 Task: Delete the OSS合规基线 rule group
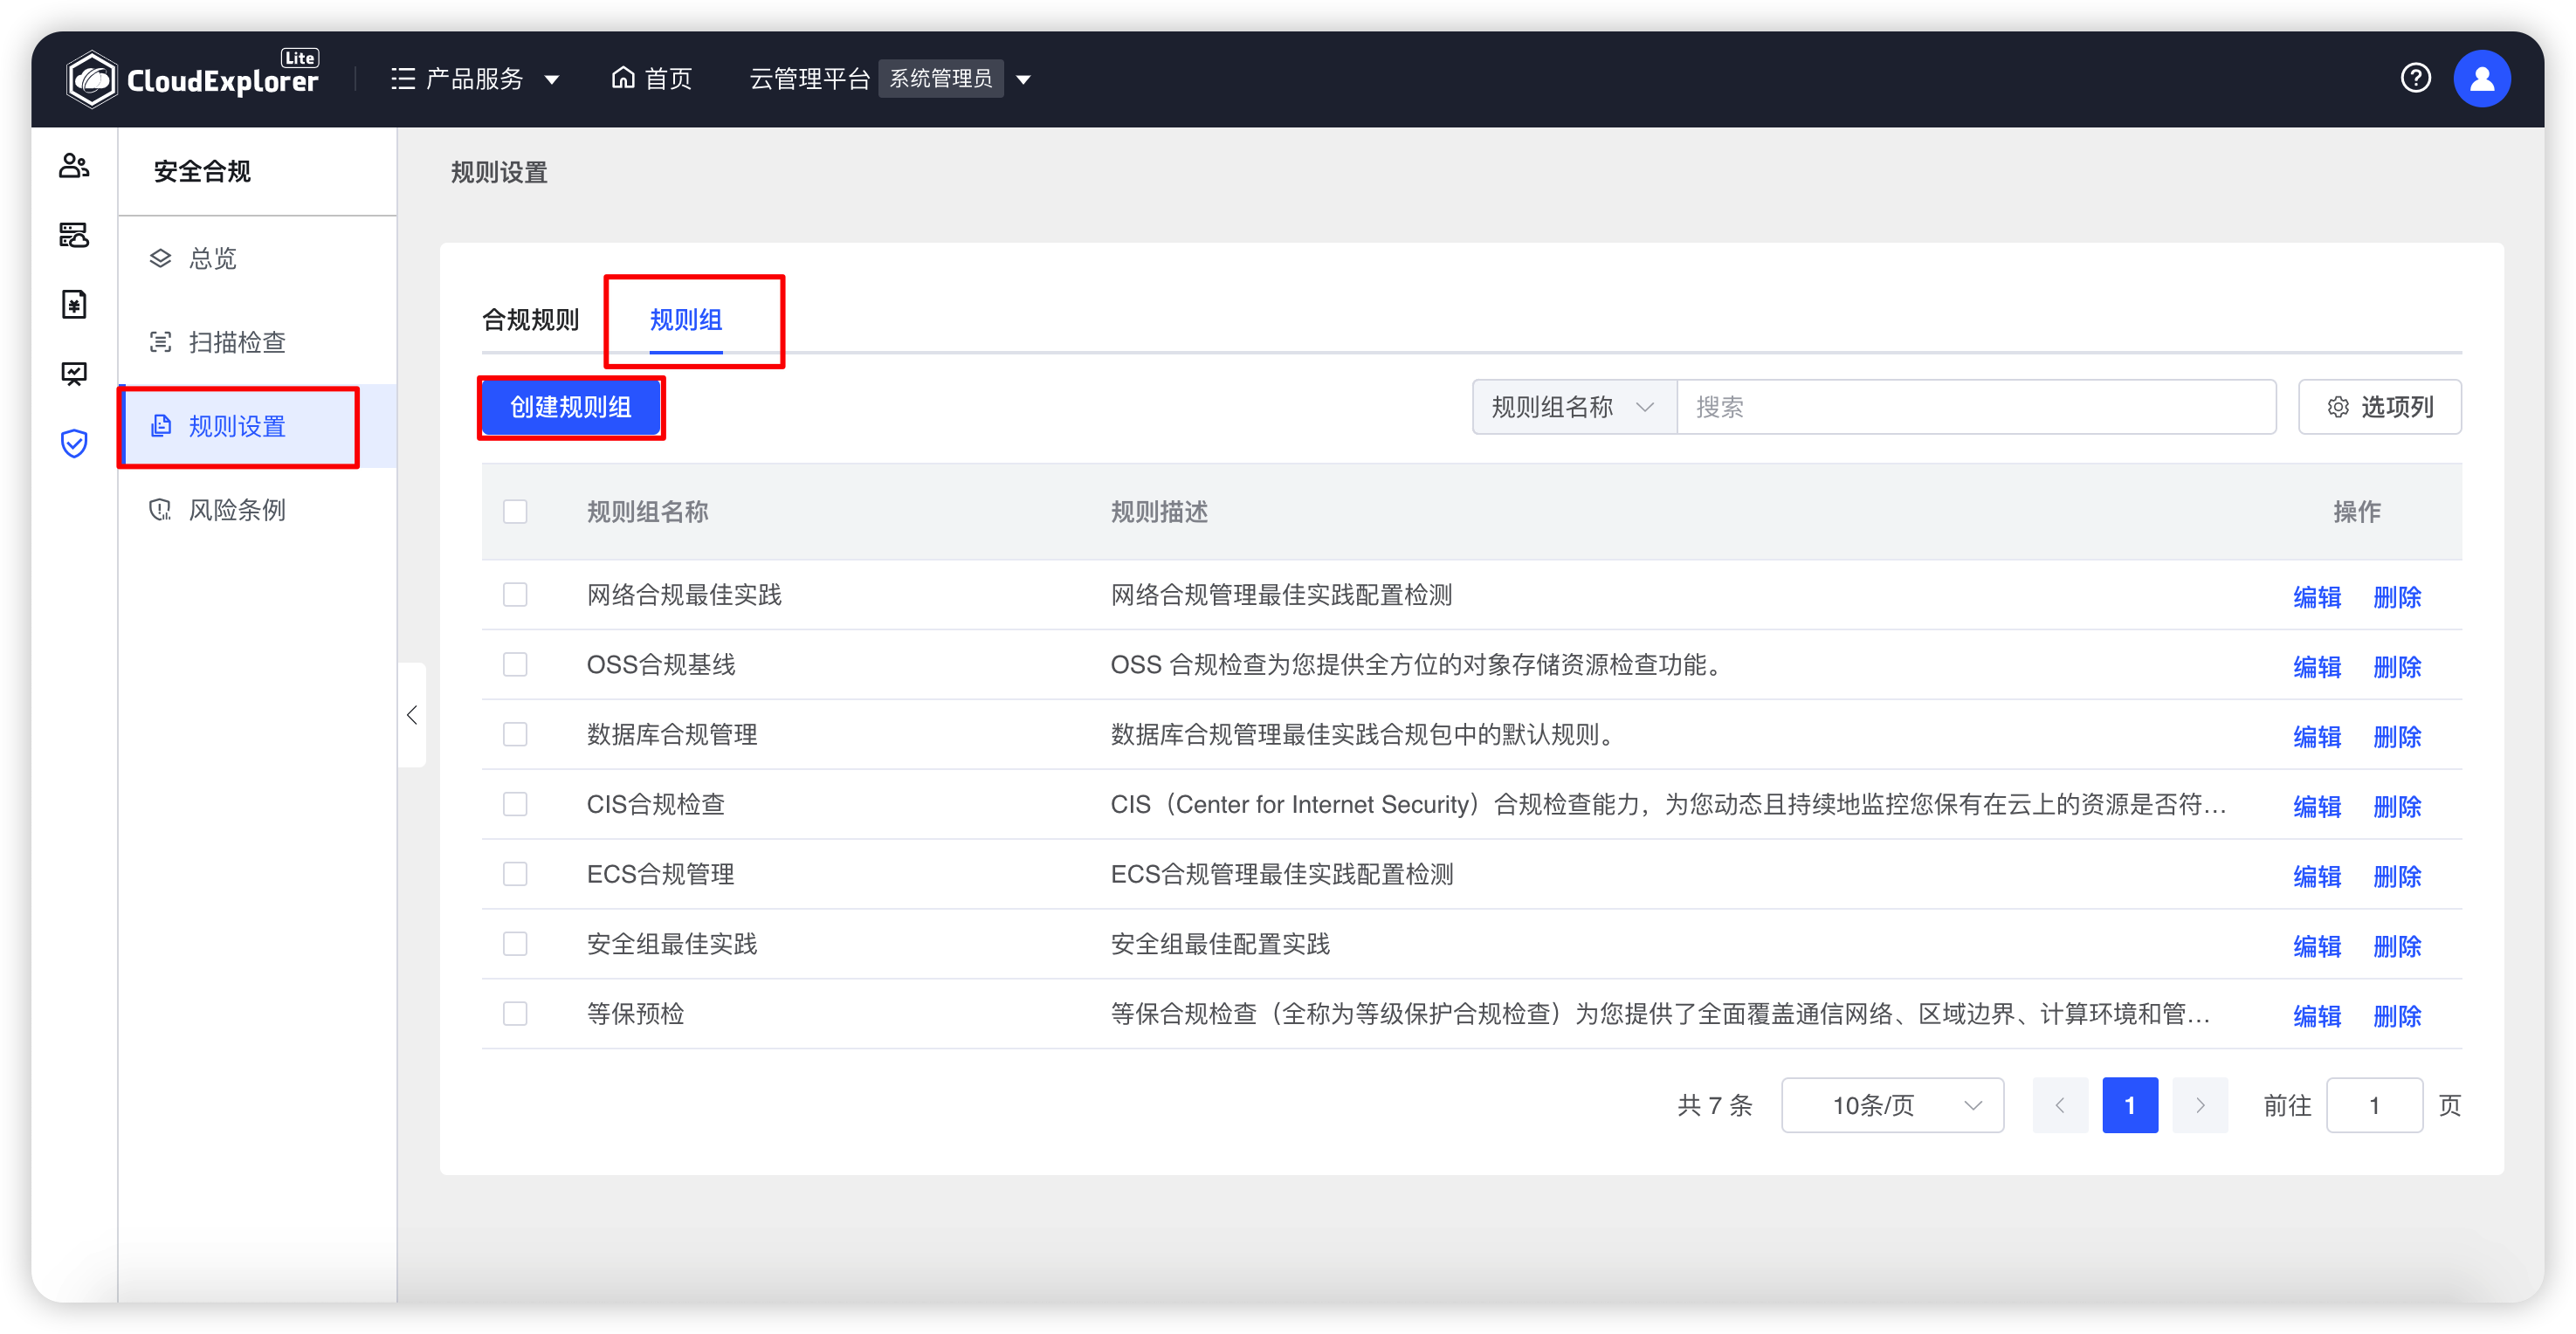[2397, 667]
